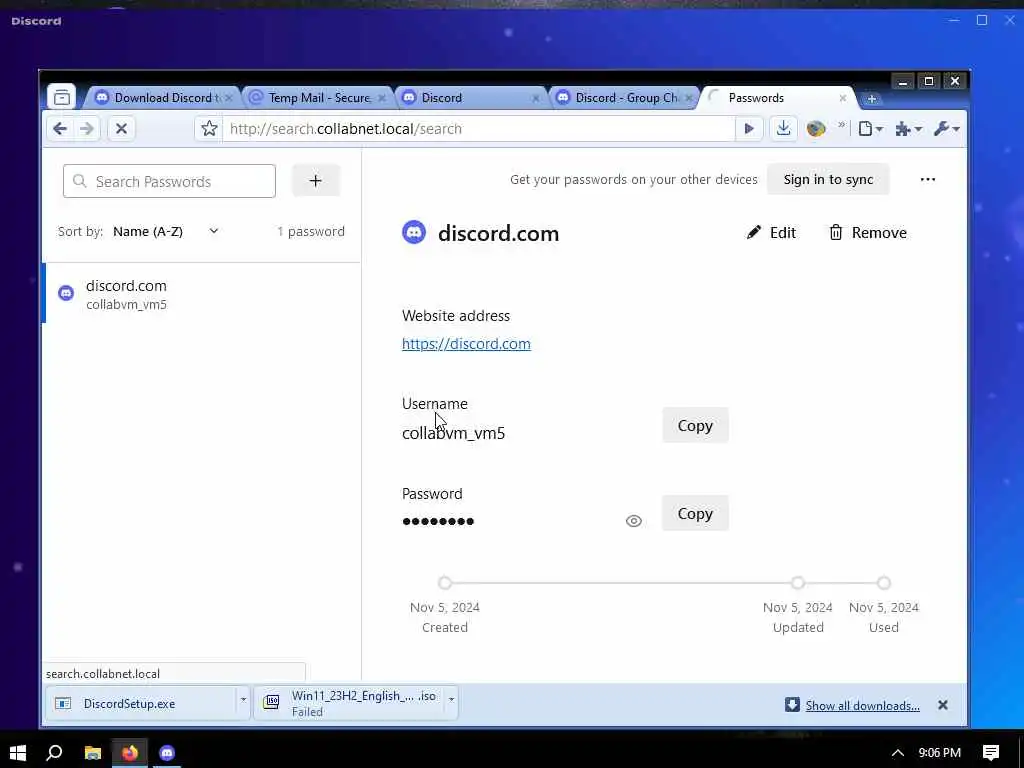Click the Created timeline marker

point(445,583)
